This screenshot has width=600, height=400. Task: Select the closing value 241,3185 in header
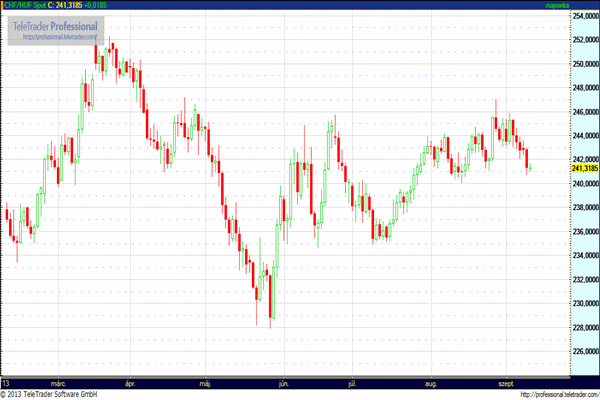(69, 5)
